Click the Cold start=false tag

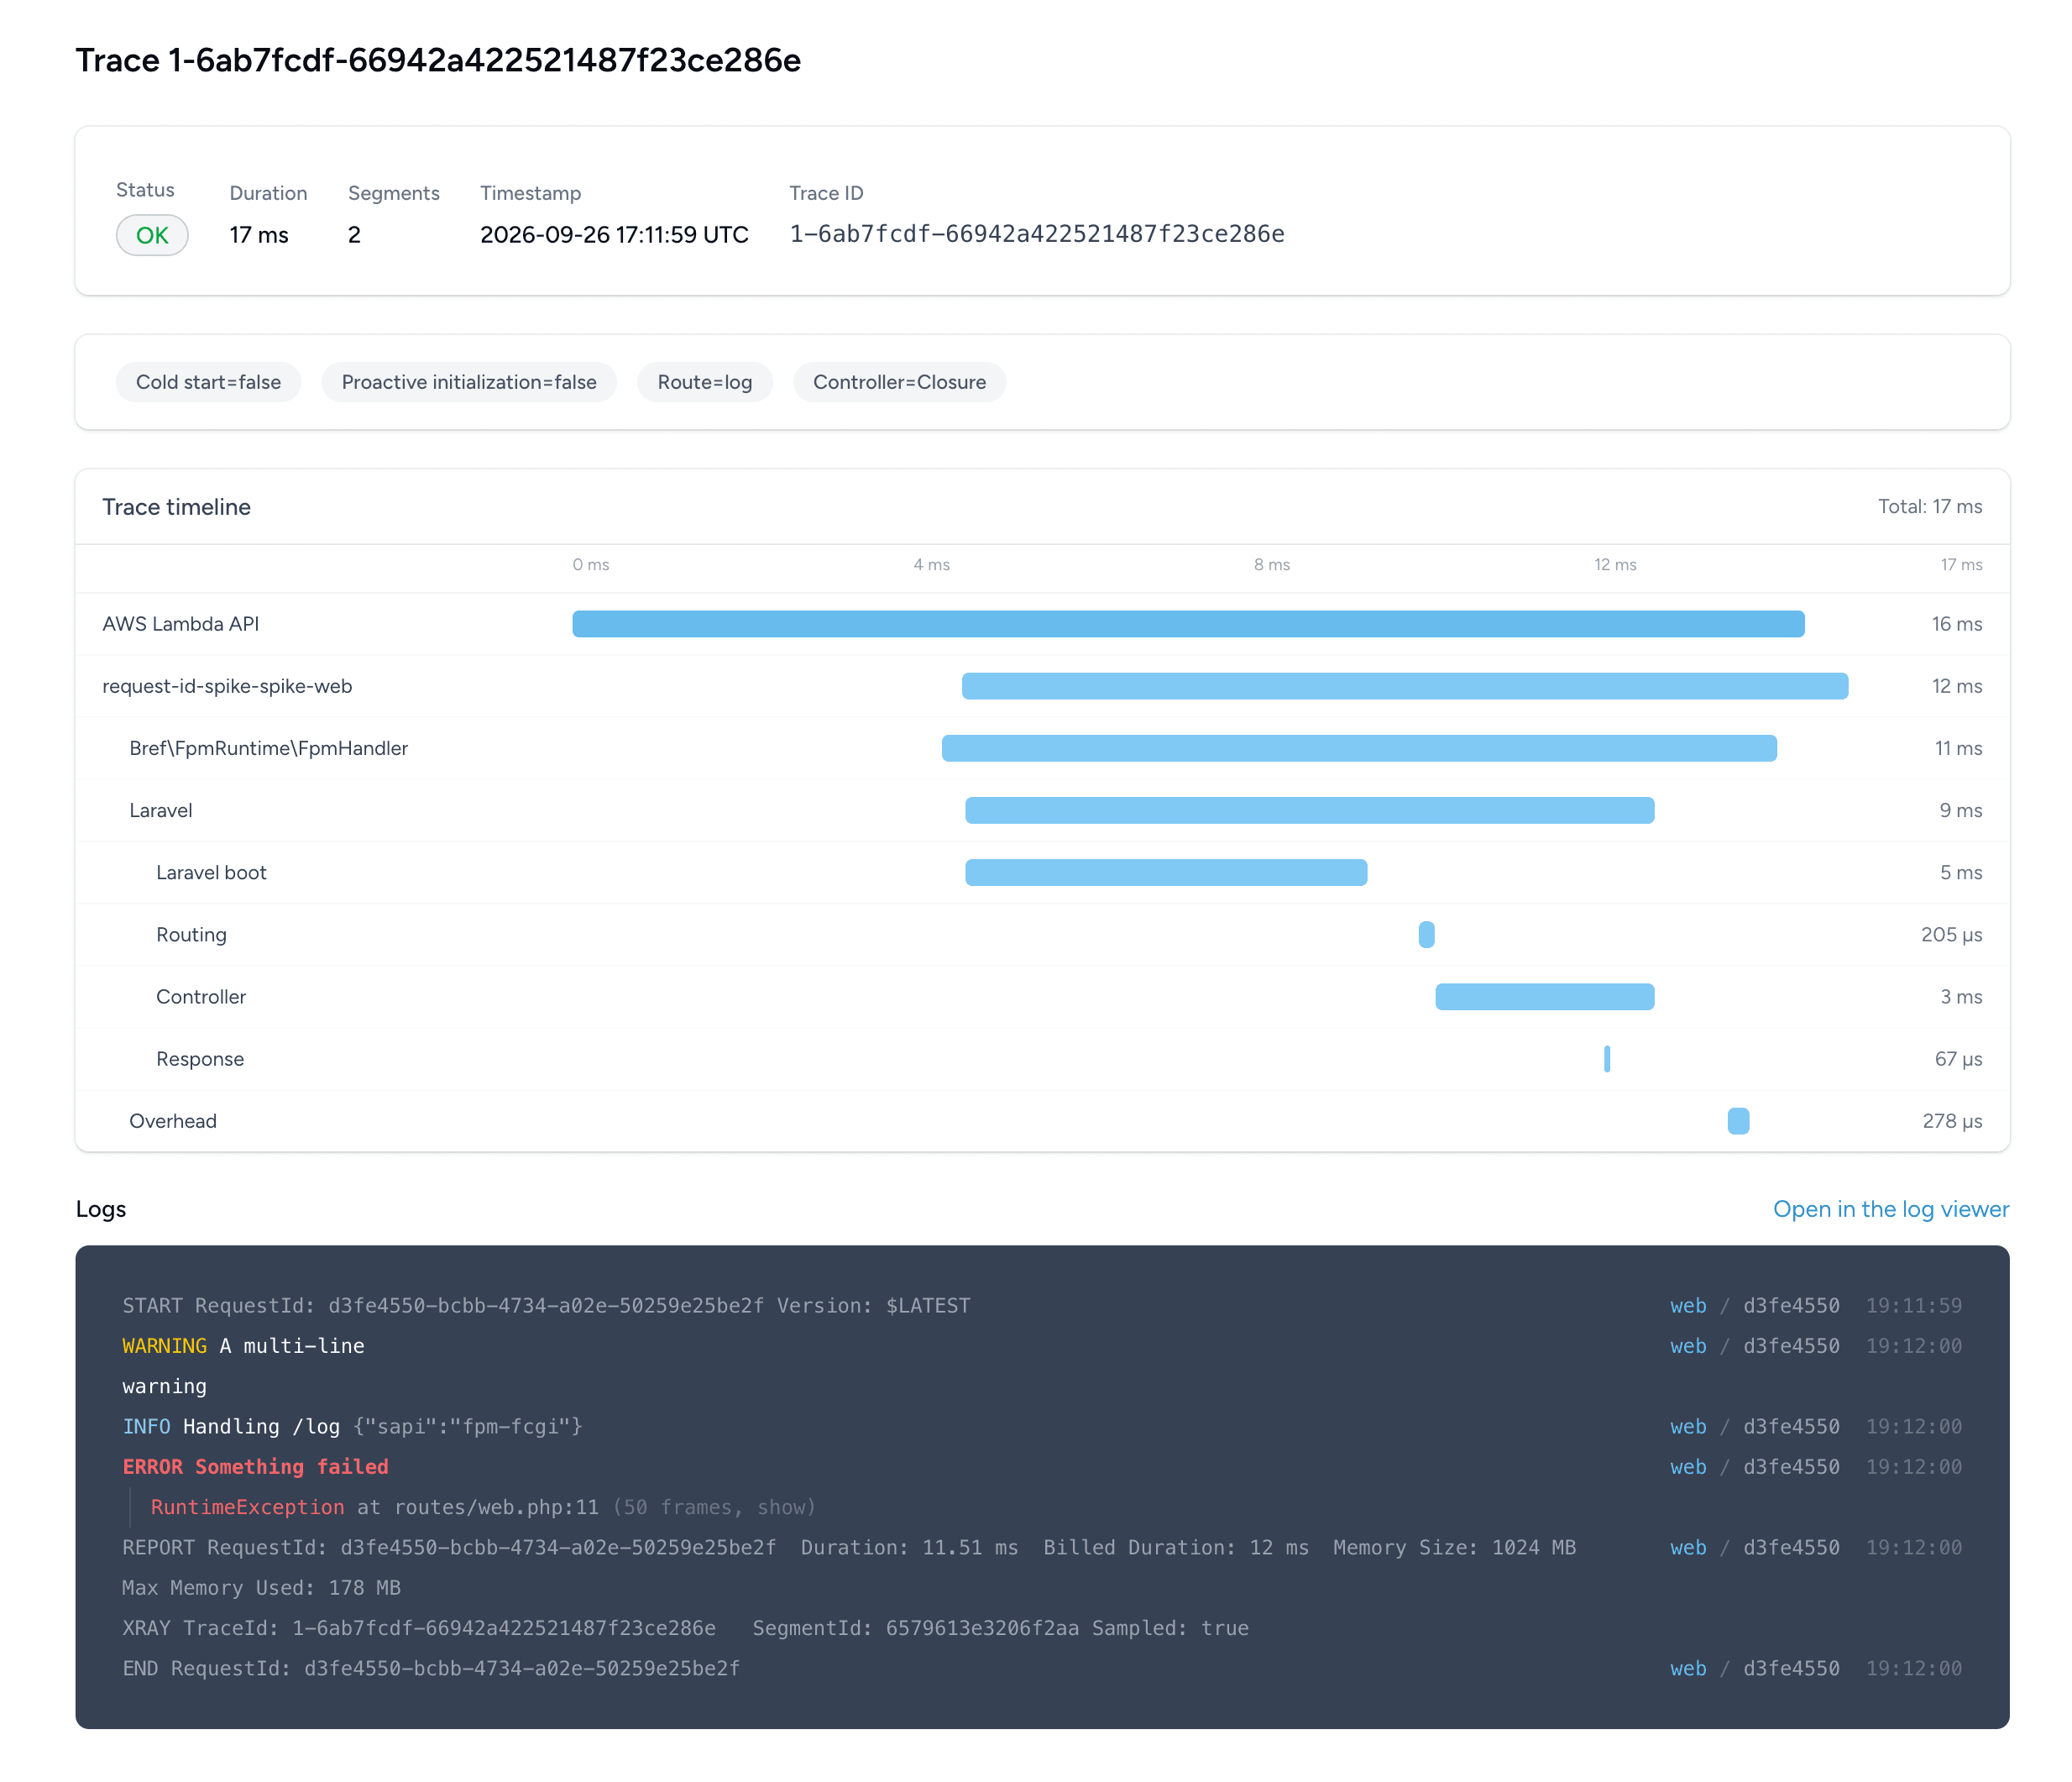pos(208,382)
